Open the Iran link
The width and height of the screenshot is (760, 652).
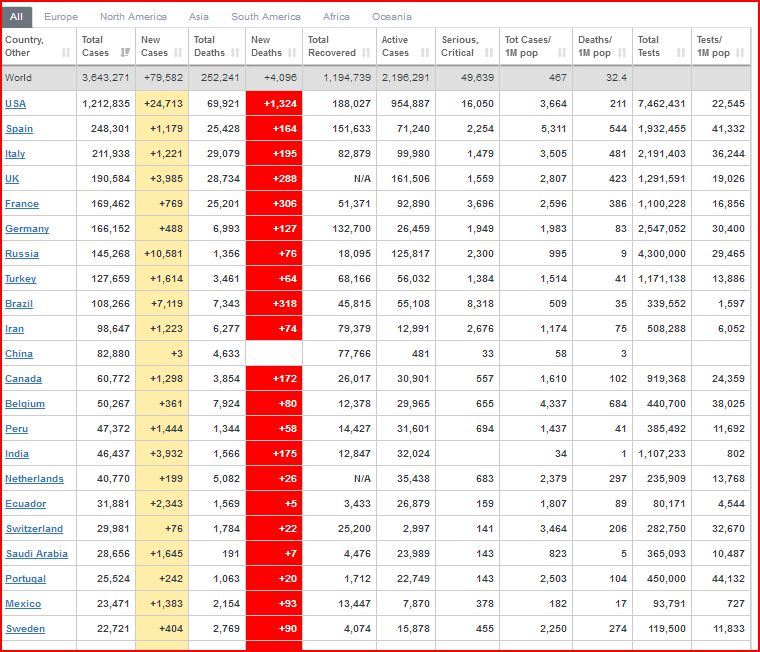(x=15, y=329)
